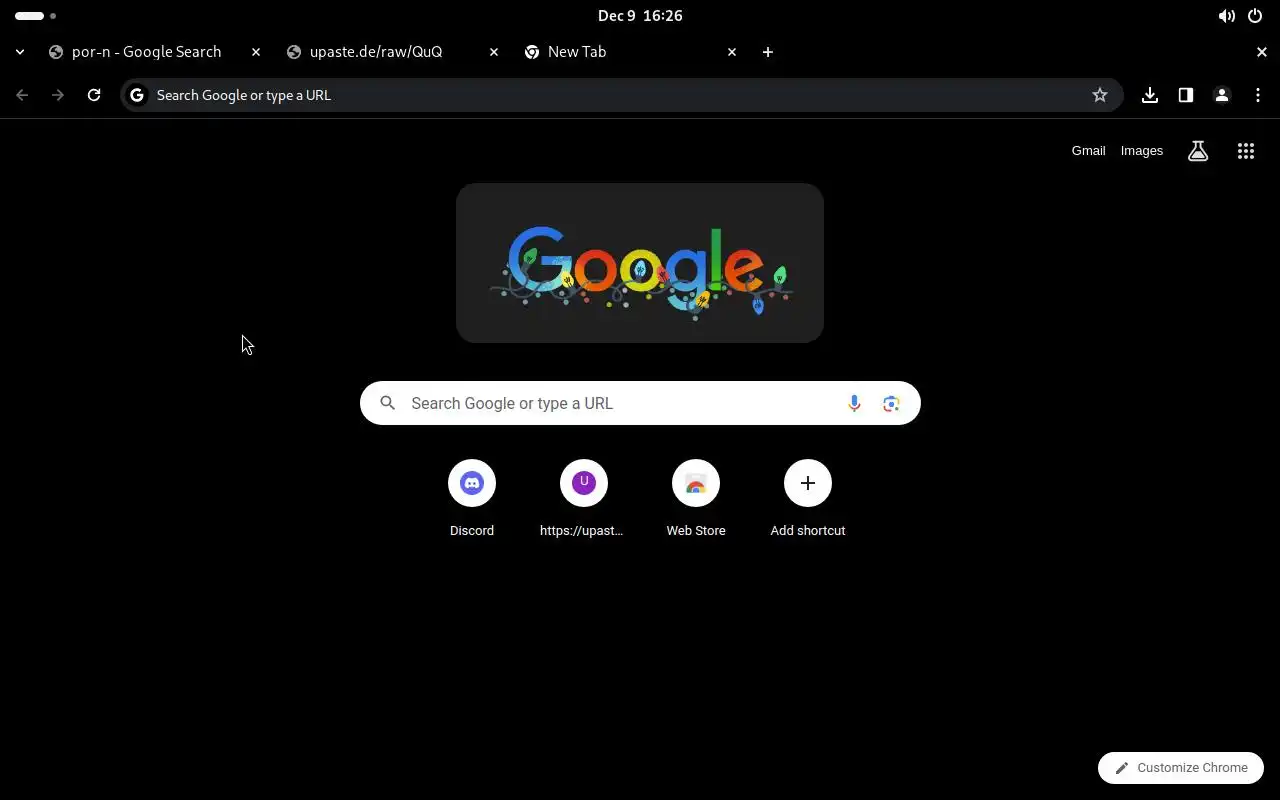Show the side panel
Image resolution: width=1280 pixels, height=800 pixels.
(x=1186, y=95)
